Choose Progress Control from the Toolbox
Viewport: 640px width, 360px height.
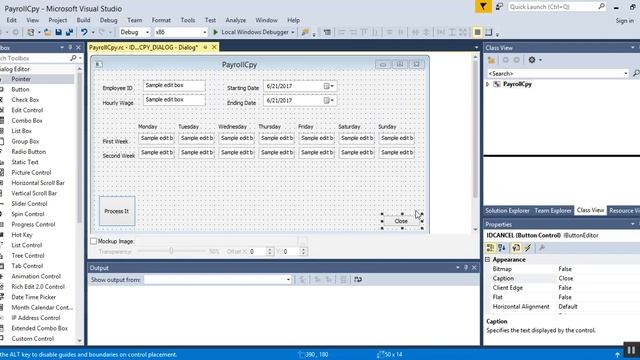point(33,224)
